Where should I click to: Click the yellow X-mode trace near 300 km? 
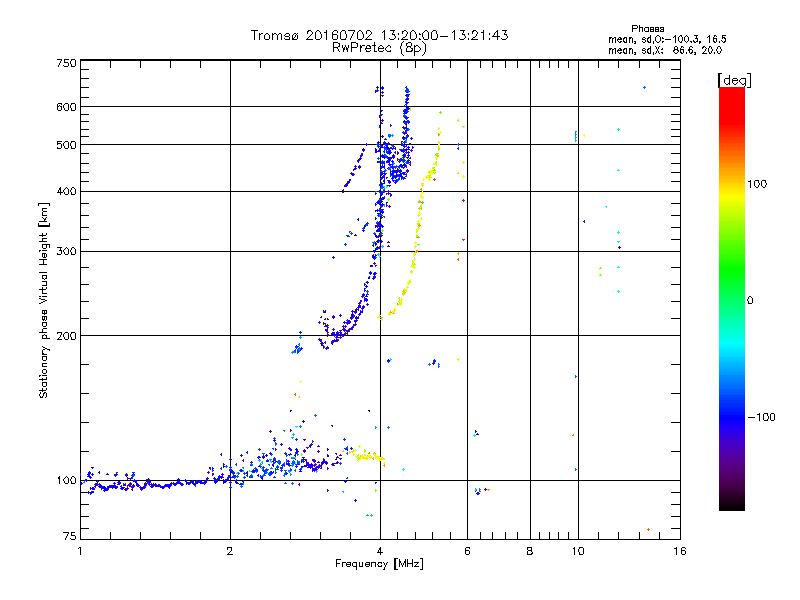414,253
